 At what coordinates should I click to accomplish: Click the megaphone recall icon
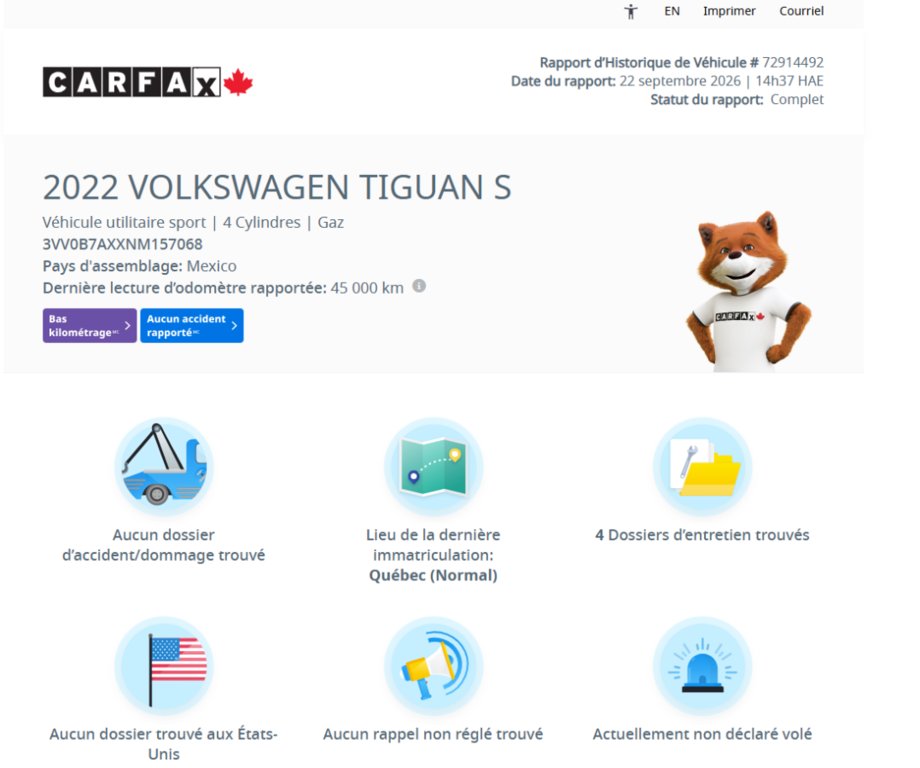point(433,666)
